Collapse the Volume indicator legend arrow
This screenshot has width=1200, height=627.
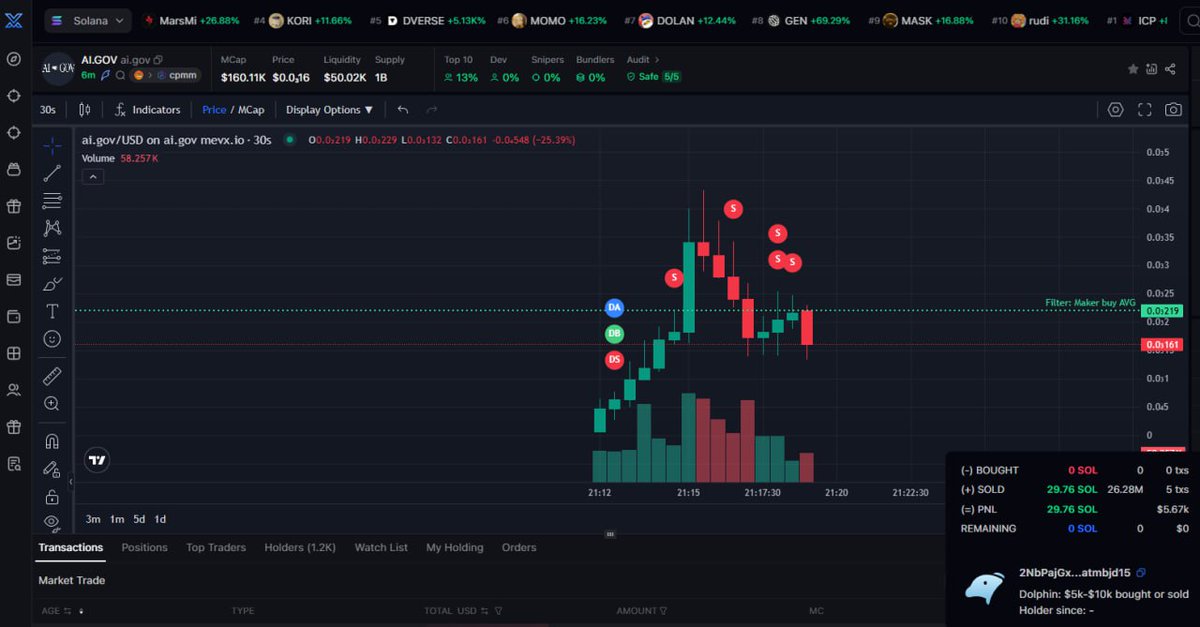click(x=92, y=177)
